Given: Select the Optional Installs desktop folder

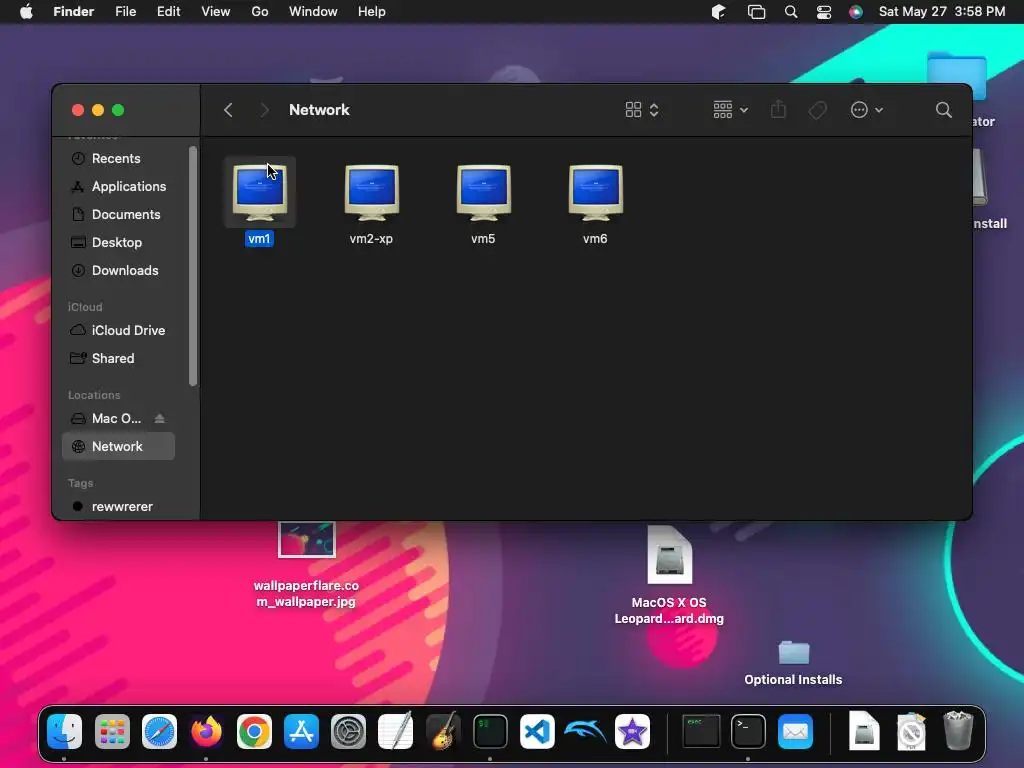Looking at the screenshot, I should point(793,663).
